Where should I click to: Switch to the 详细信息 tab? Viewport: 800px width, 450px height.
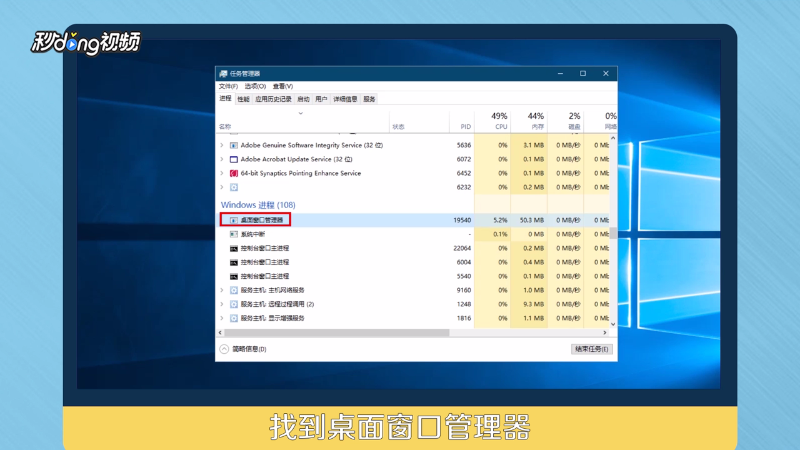345,99
